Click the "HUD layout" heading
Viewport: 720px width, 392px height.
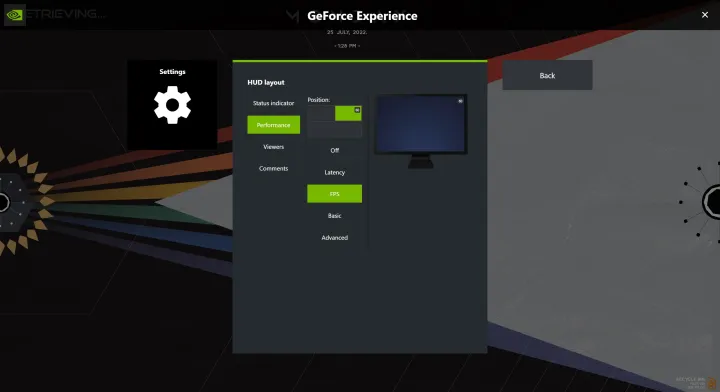pyautogui.click(x=266, y=83)
